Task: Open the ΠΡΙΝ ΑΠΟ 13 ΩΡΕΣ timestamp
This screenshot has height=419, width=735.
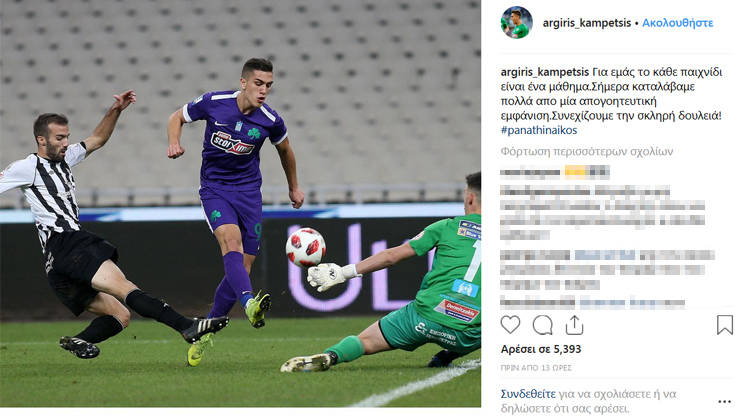Action: 536,368
